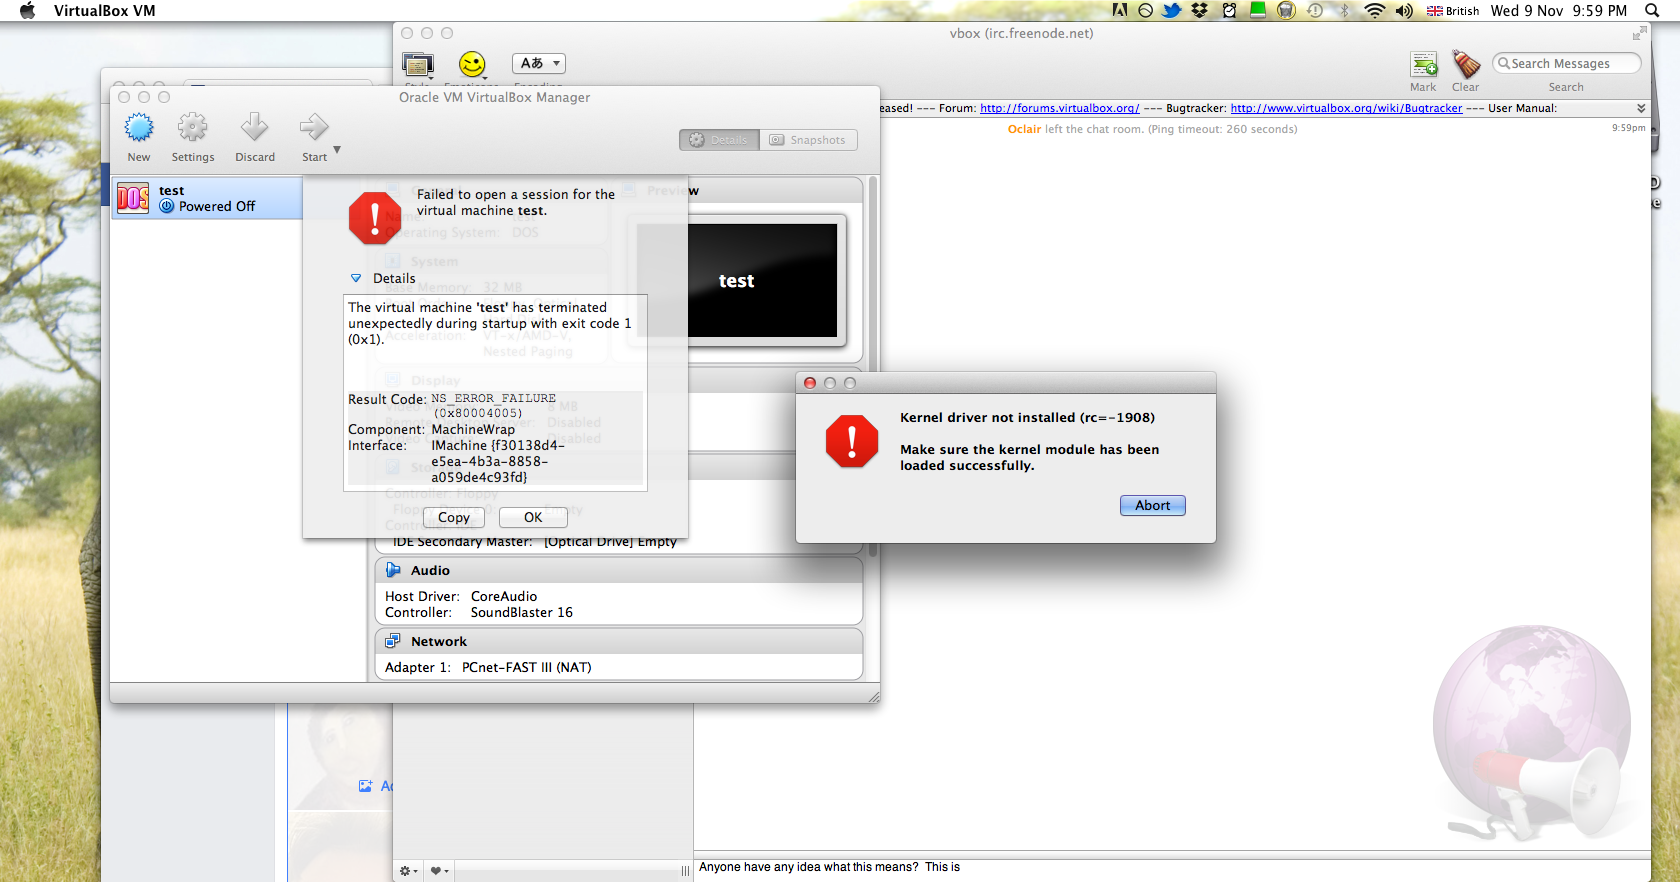This screenshot has height=882, width=1680.
Task: Click the kernel driver error warning icon
Action: click(x=852, y=441)
